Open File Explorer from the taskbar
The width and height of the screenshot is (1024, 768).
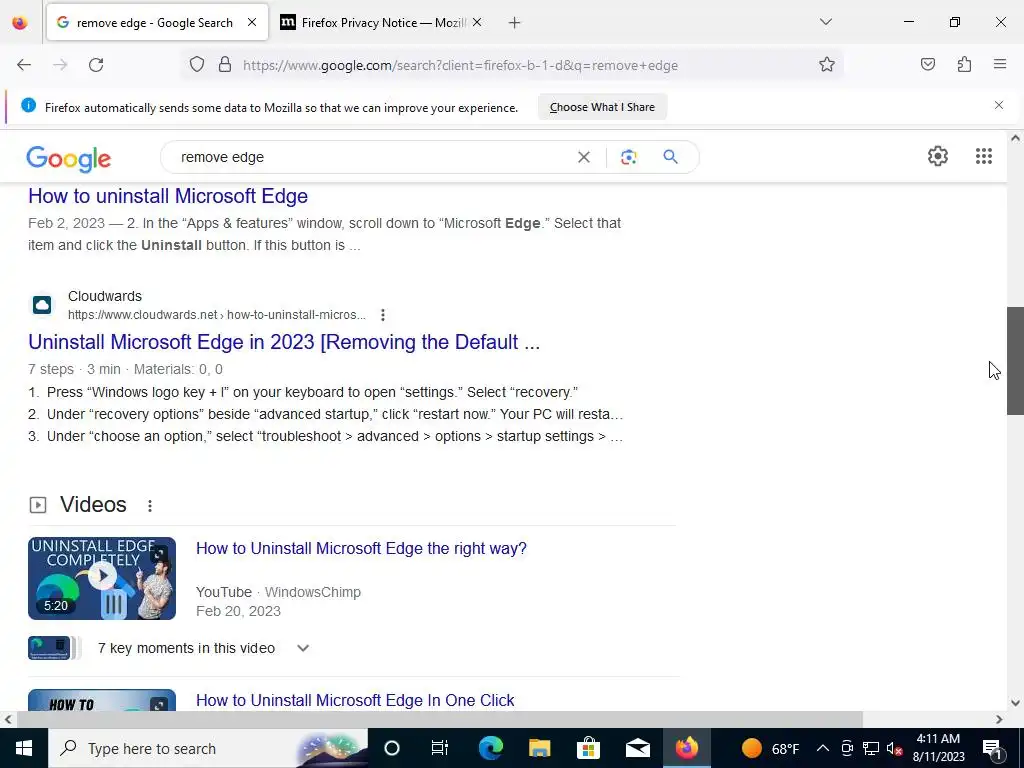tap(539, 748)
